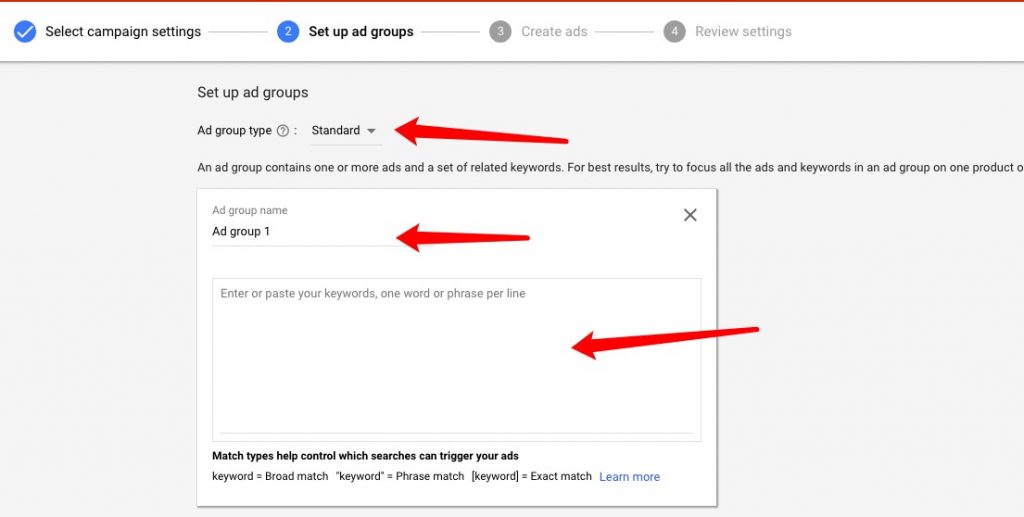Viewport: 1024px width, 517px height.
Task: Click the Ad group name label
Action: point(249,210)
